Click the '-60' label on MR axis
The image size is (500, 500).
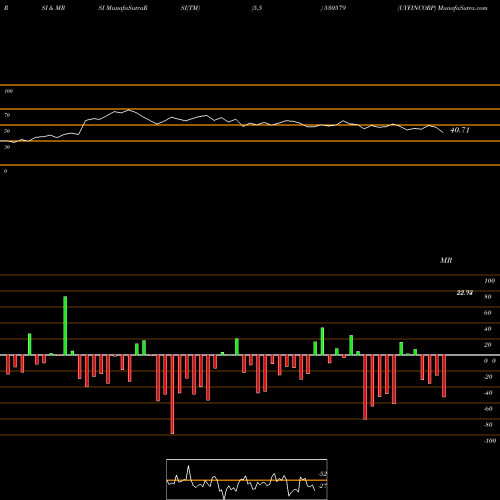(x=488, y=409)
